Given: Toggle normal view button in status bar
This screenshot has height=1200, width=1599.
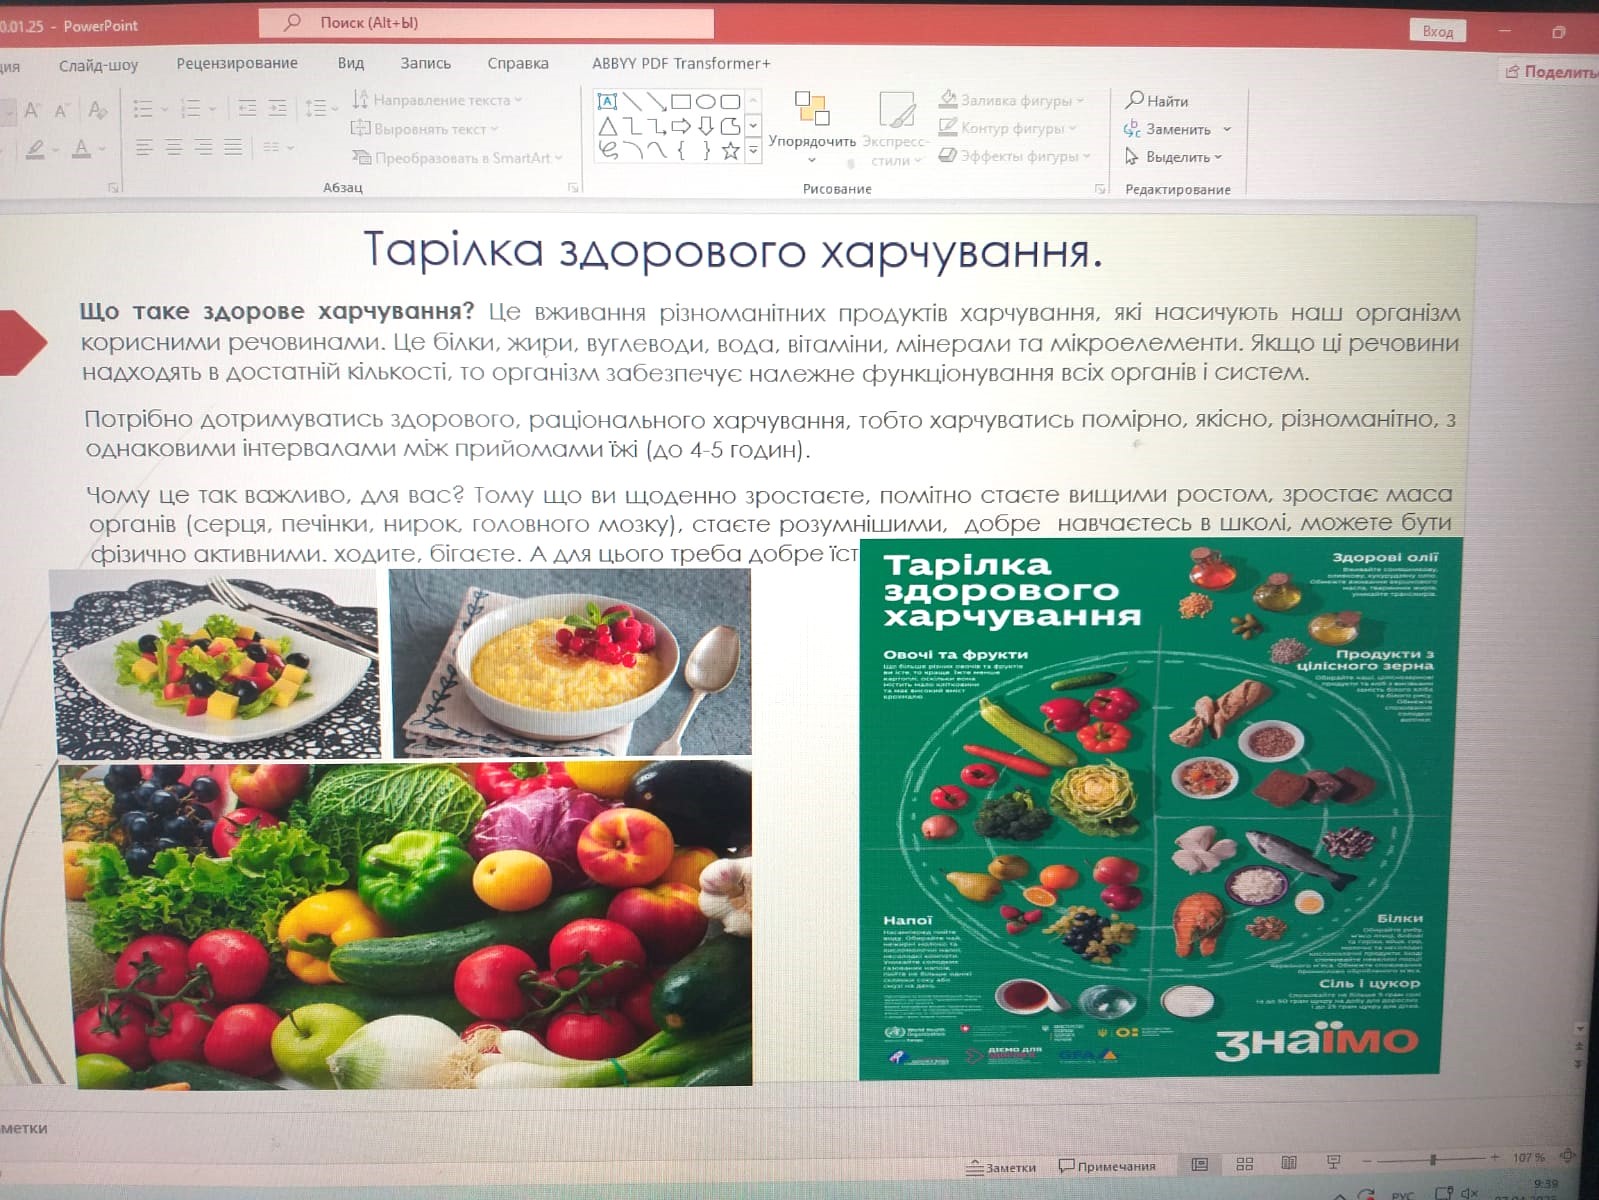Looking at the screenshot, I should (1200, 1164).
